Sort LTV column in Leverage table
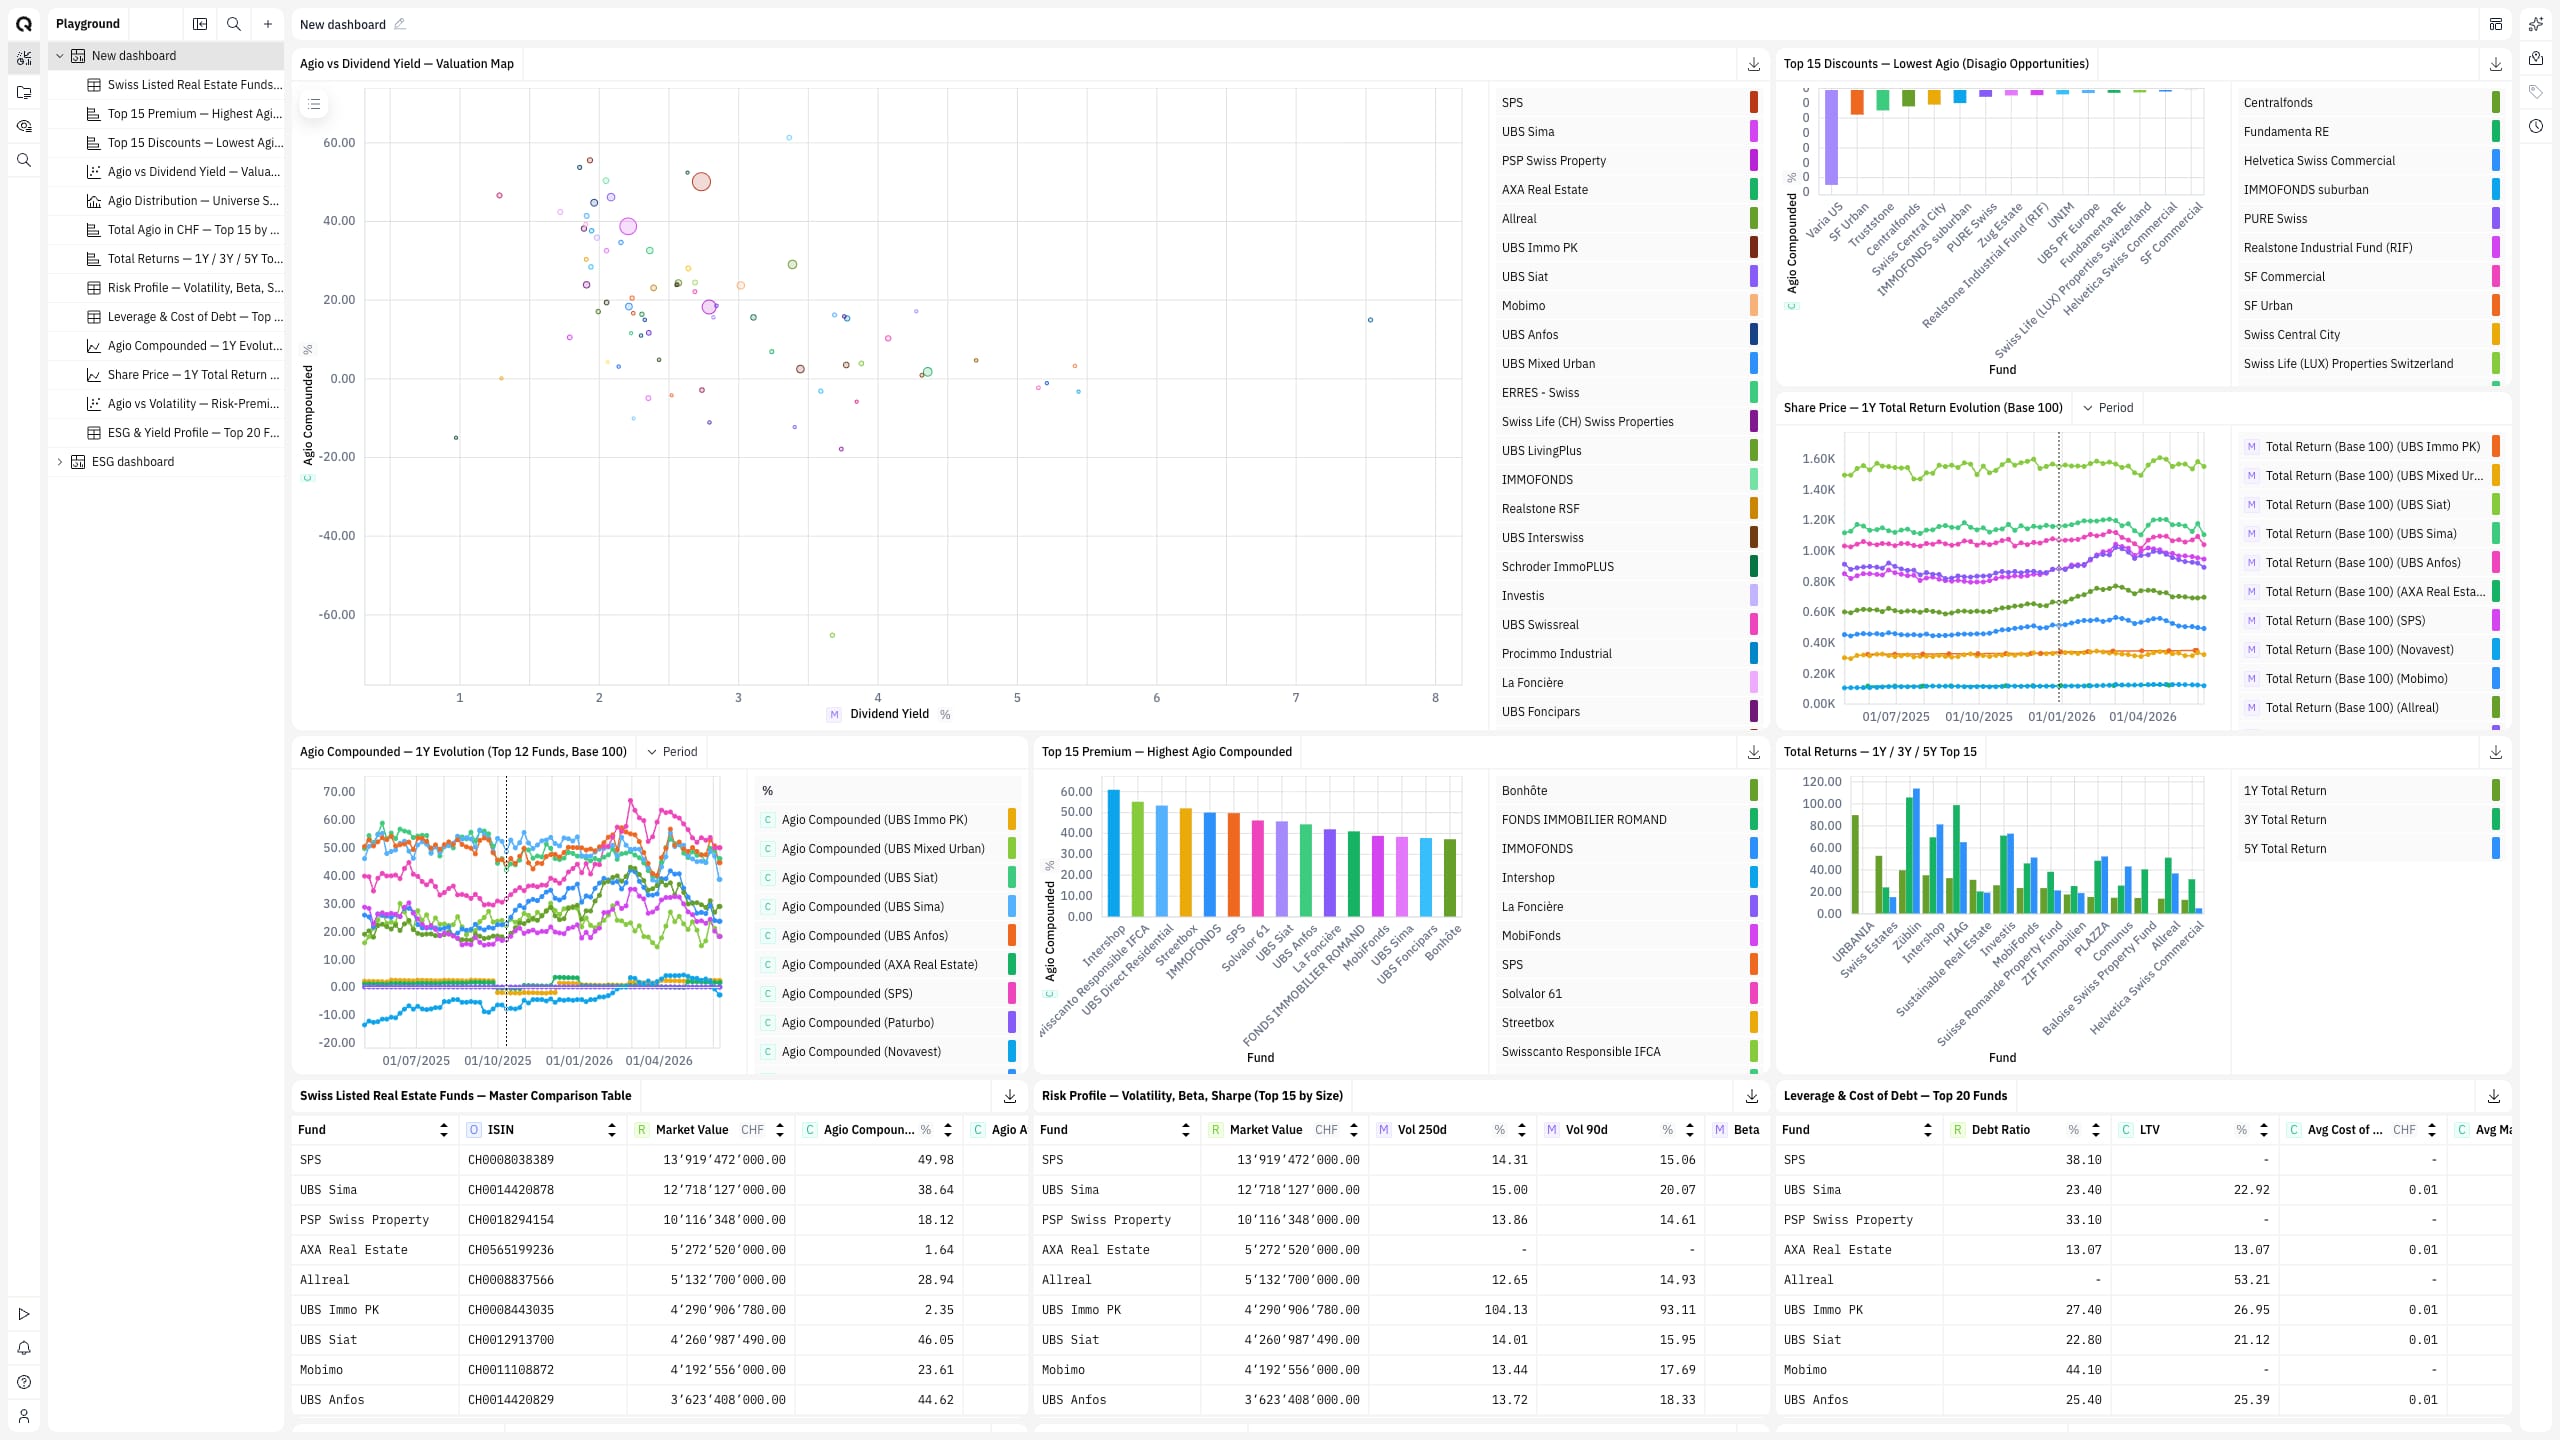The height and width of the screenshot is (1440, 2560). coord(2264,1130)
